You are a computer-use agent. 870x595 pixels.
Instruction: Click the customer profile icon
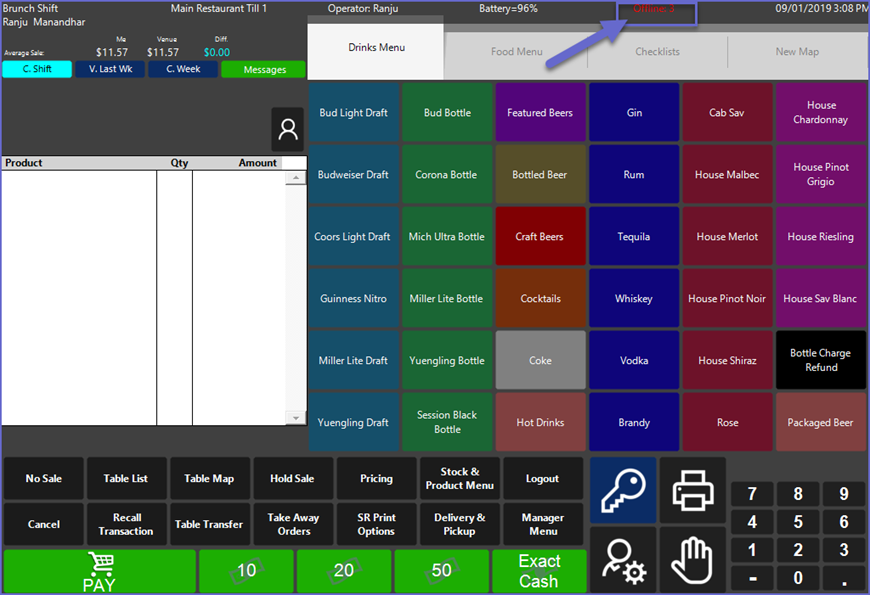point(288,130)
